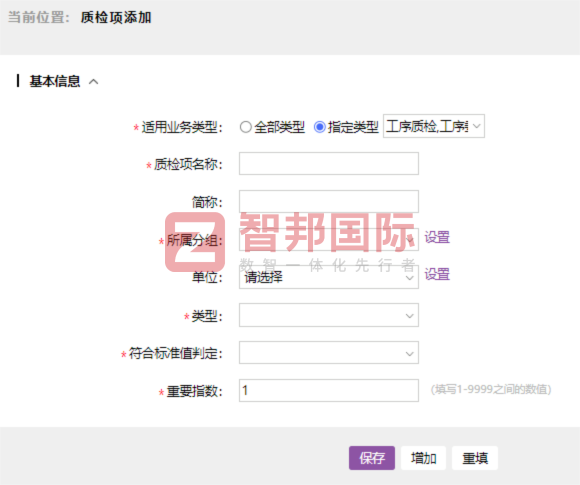Click the 适用业务类型 field label
580x485 pixels.
182,127
